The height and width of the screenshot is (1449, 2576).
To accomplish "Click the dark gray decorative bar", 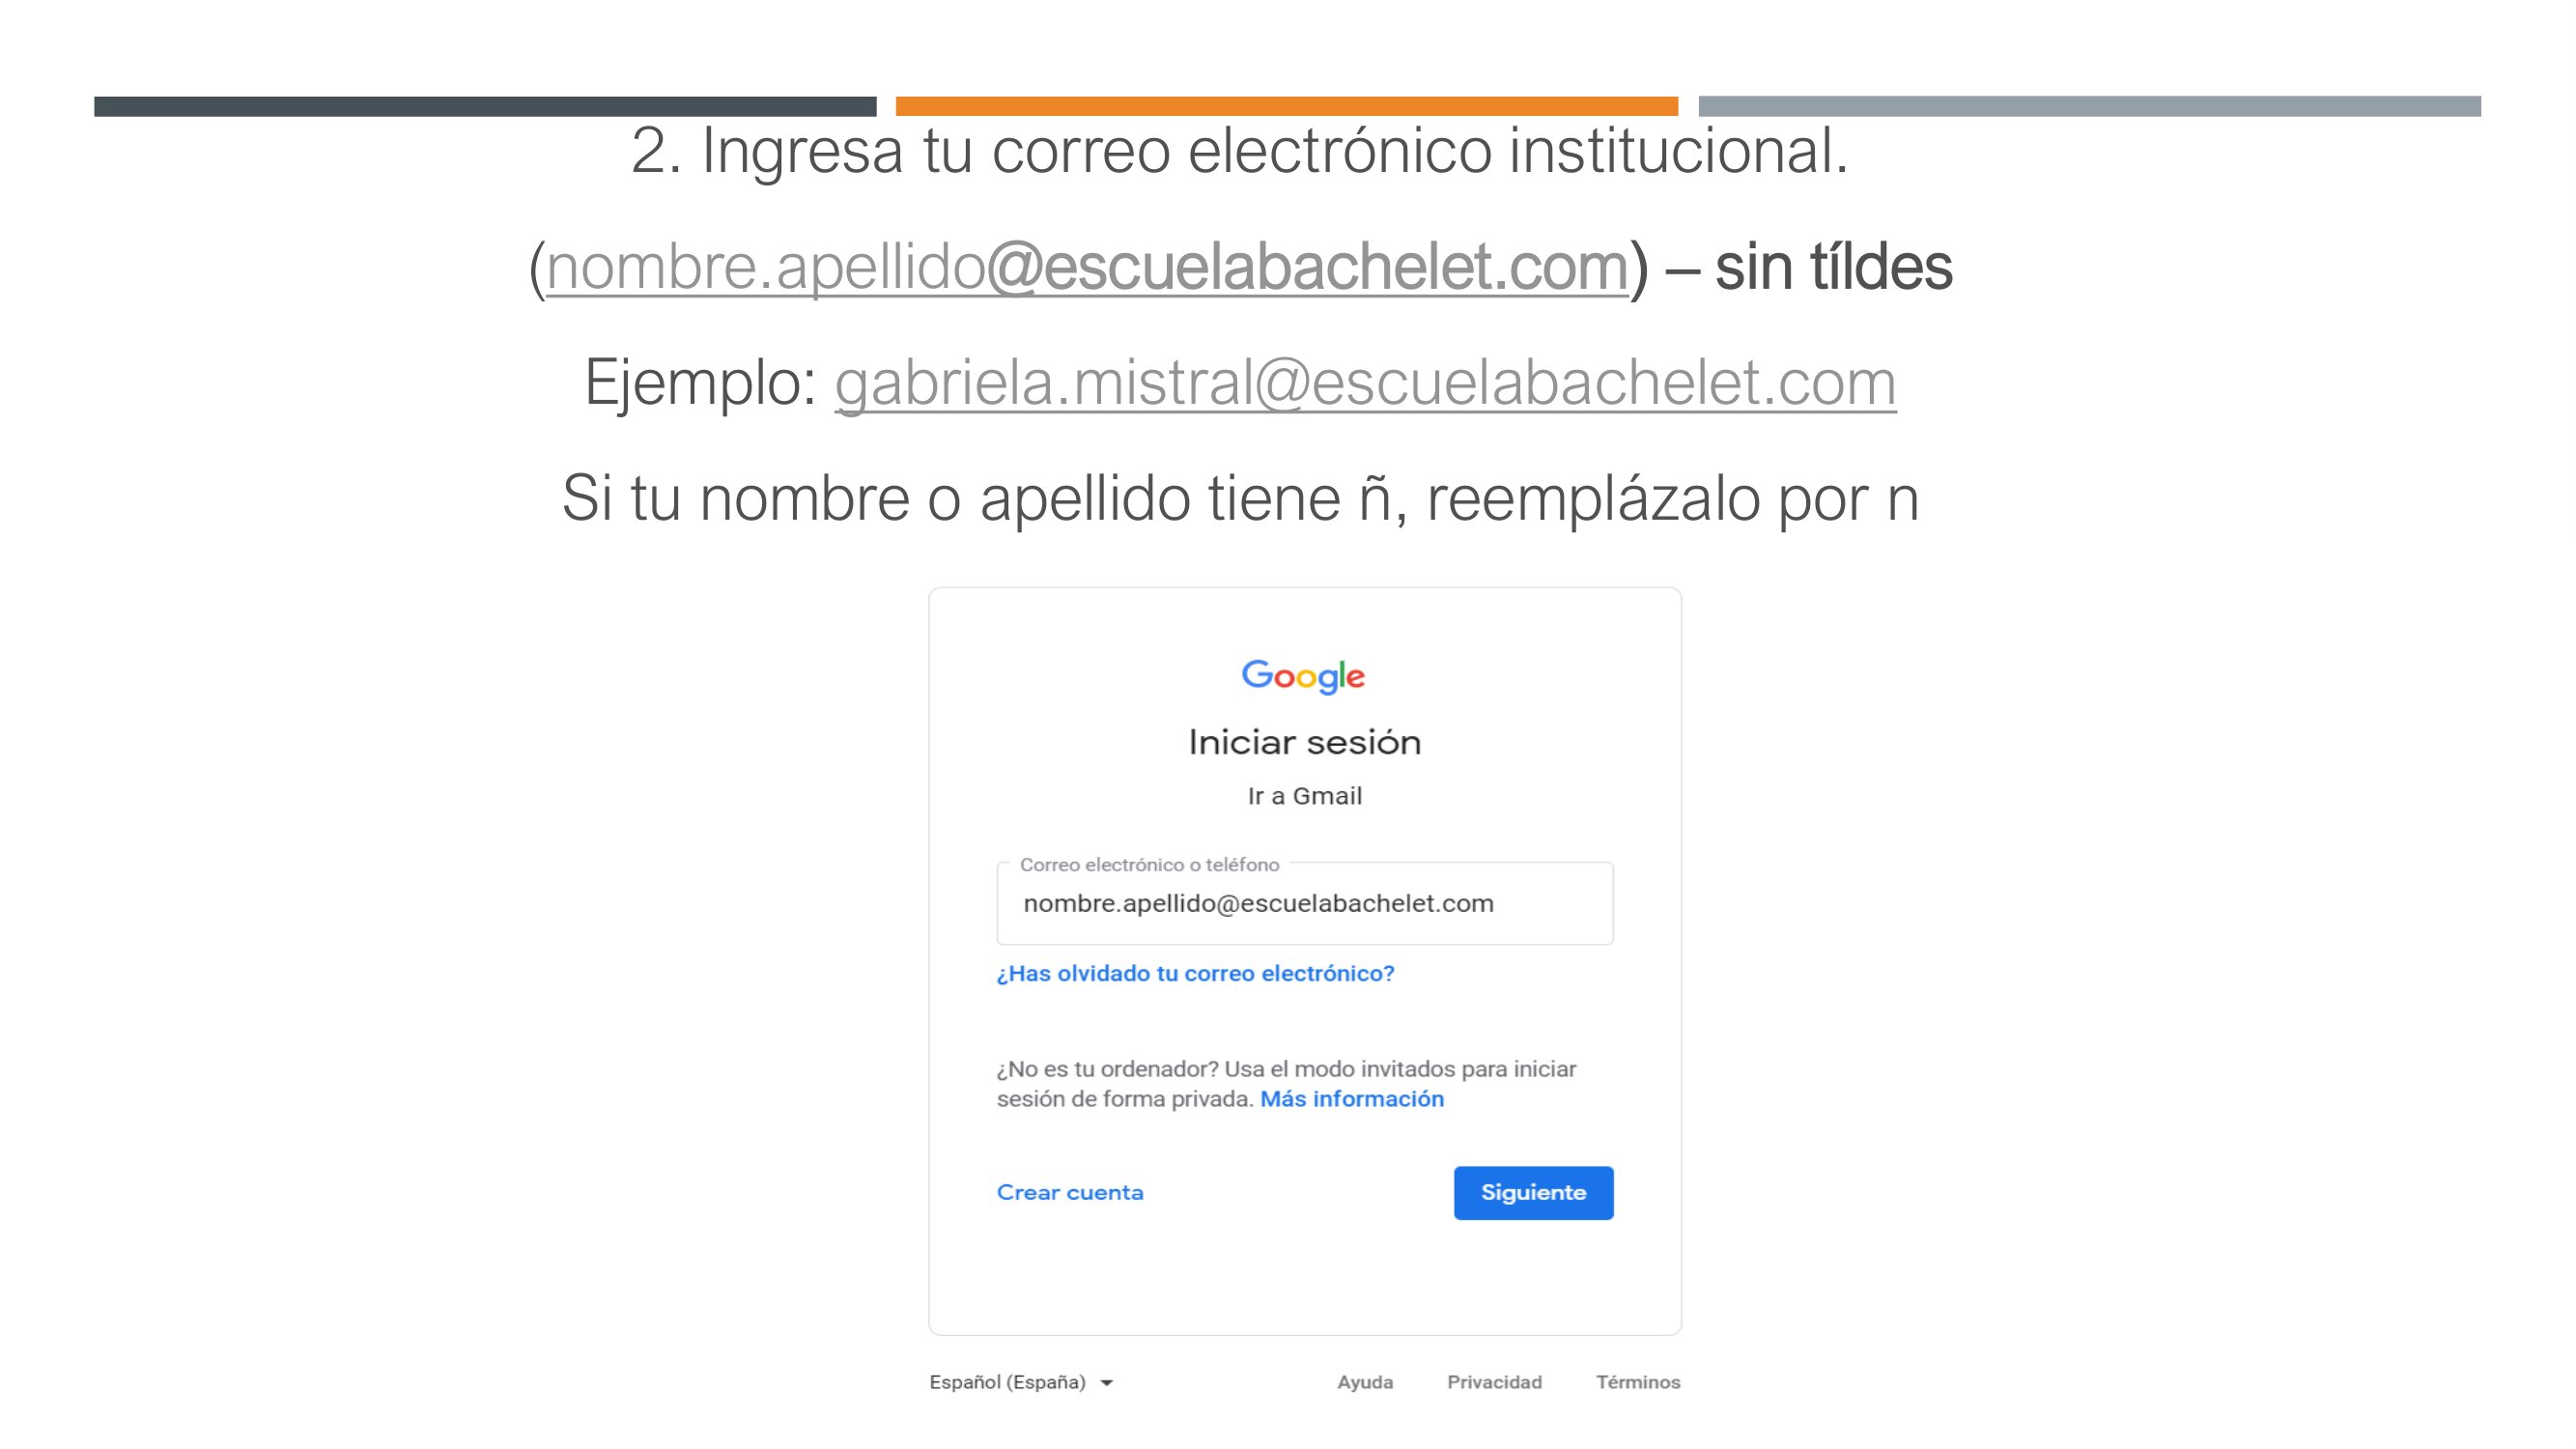I will [x=485, y=106].
